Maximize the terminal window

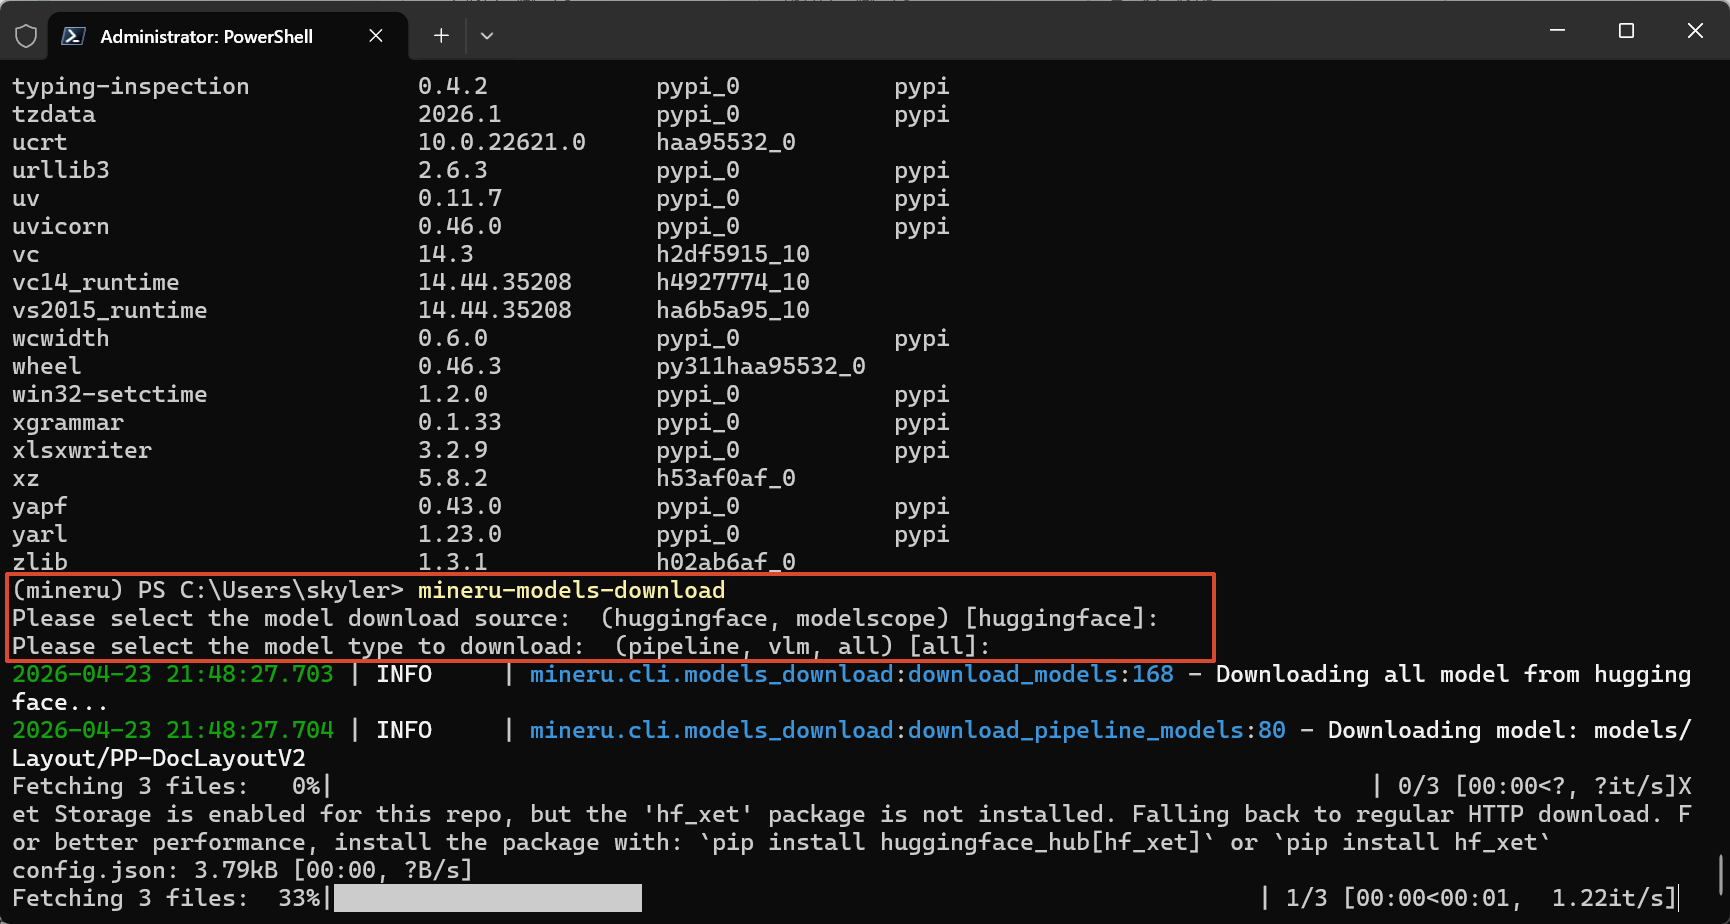pyautogui.click(x=1626, y=31)
